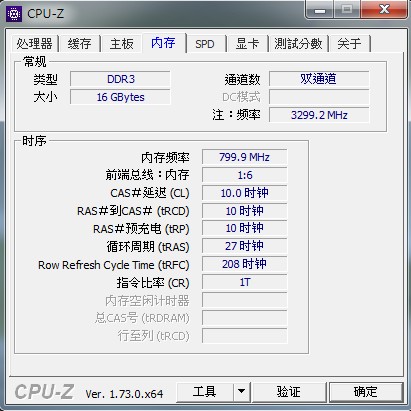Click the empty 行至列 (tRCD) field
Viewport: 411px width, 411px height.
pyautogui.click(x=244, y=336)
